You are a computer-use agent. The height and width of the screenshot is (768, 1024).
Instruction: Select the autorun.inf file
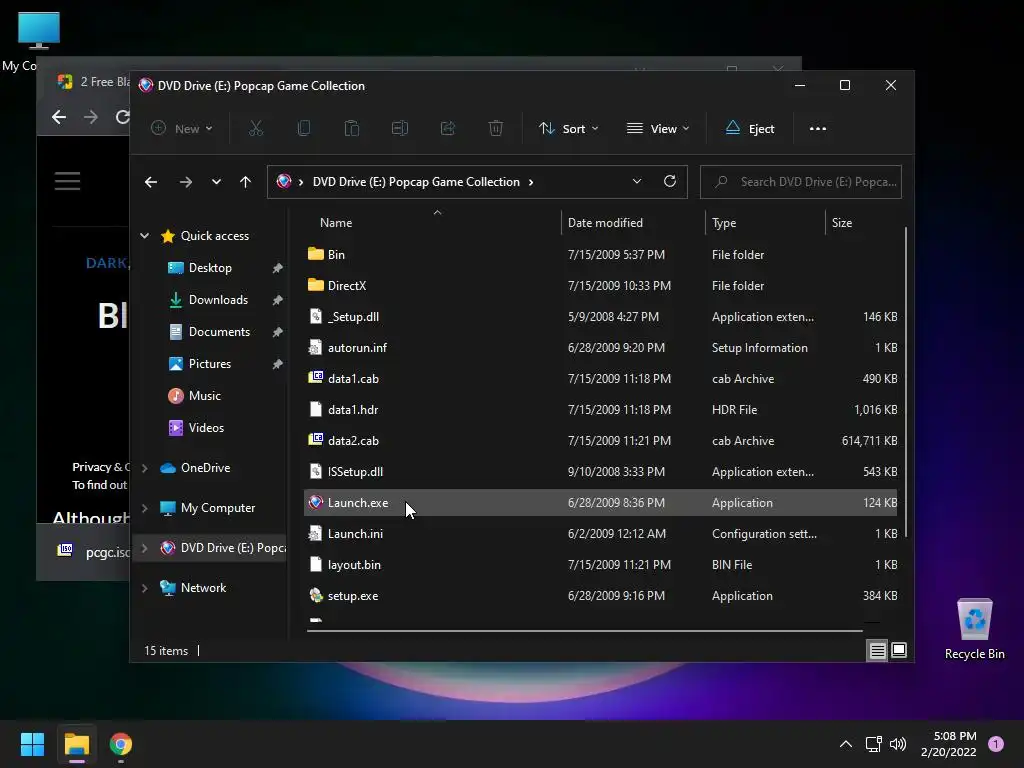pos(600,347)
